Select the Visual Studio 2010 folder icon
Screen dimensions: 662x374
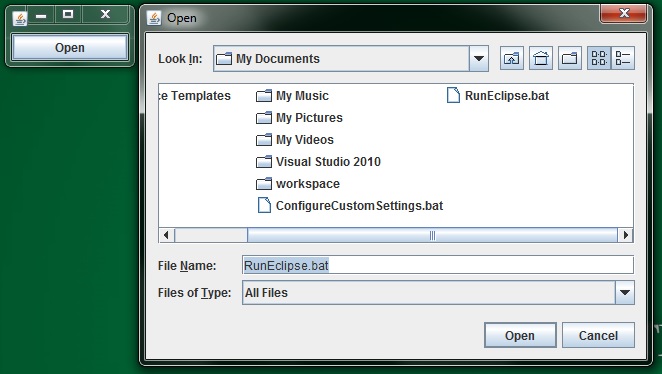[x=264, y=162]
